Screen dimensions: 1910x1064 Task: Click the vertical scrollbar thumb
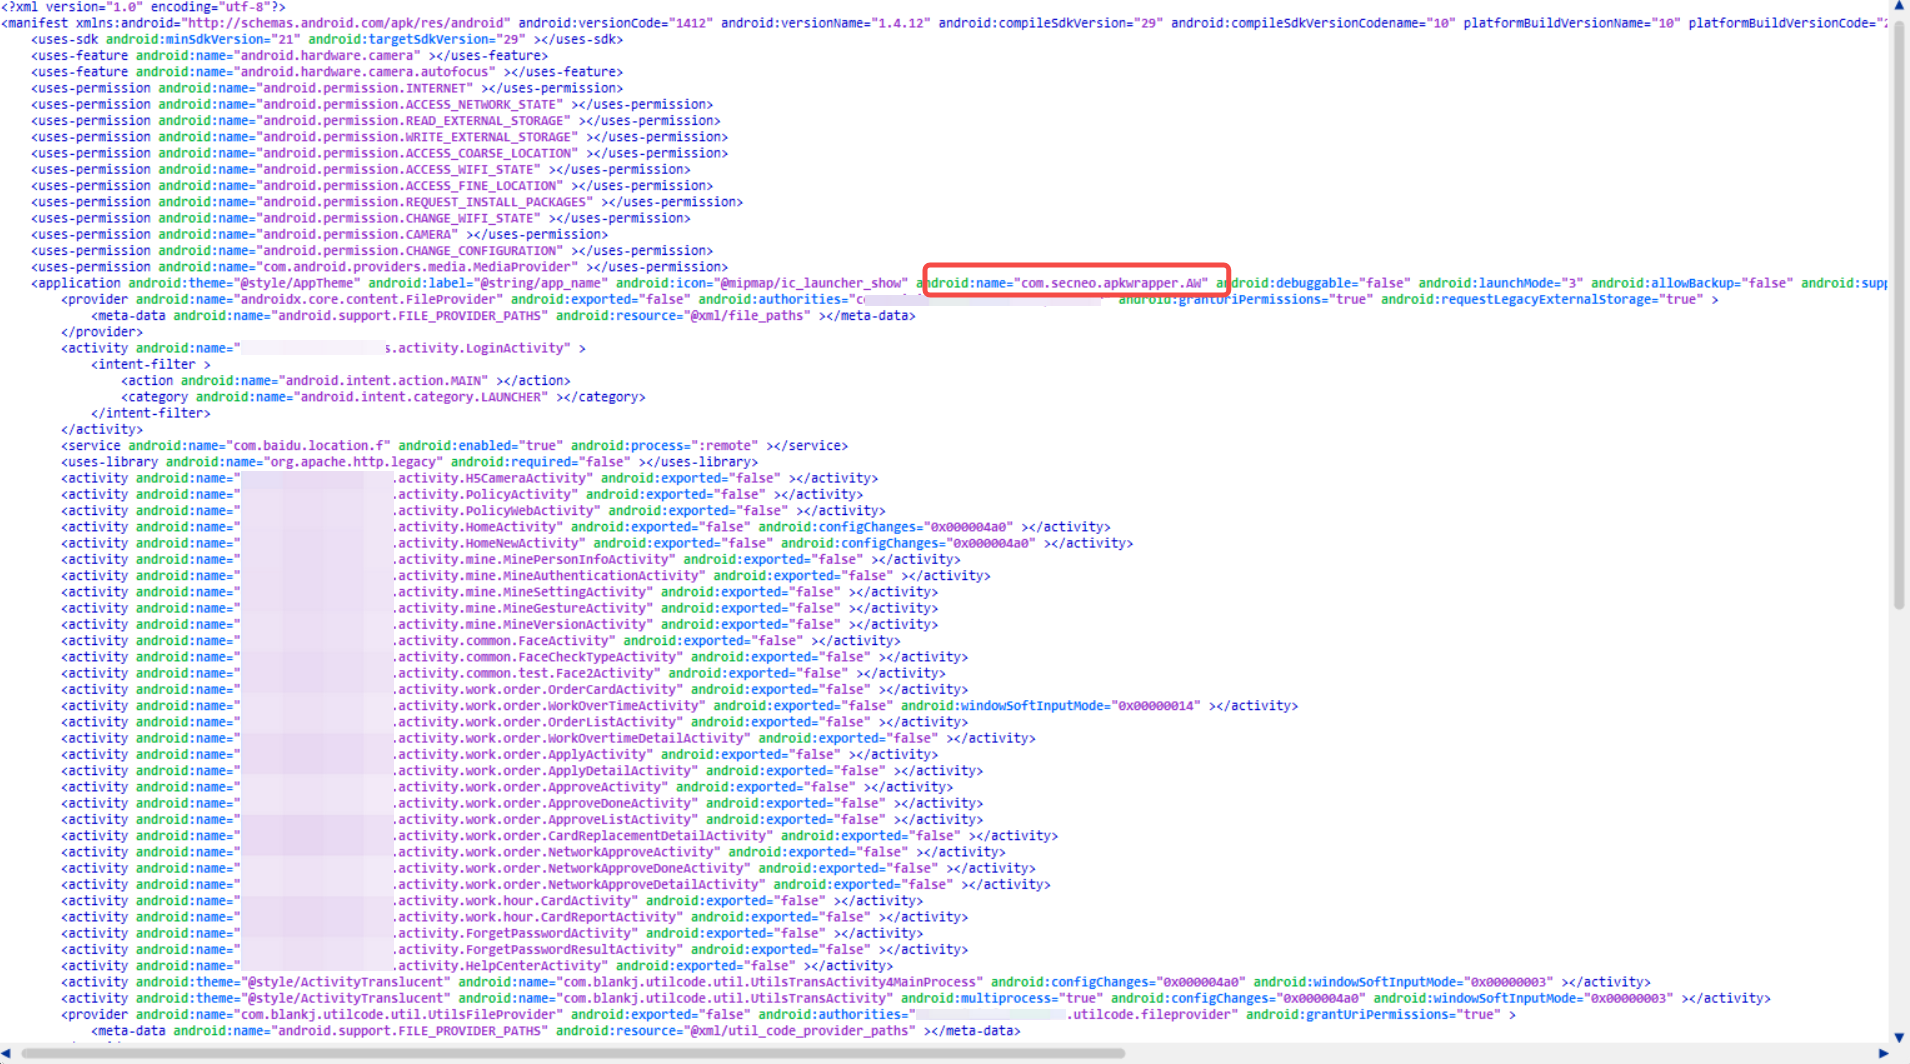click(1899, 310)
